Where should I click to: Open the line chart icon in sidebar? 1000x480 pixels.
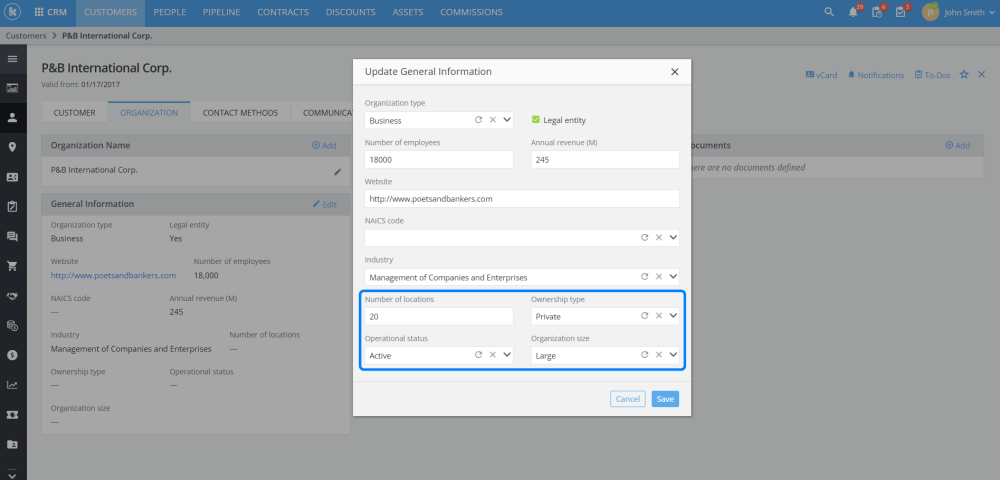(x=12, y=384)
